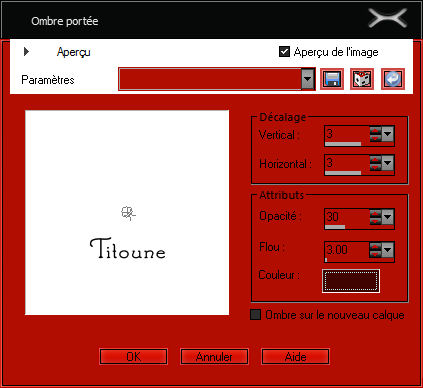Open the Paramètres preset dropdown

point(308,79)
